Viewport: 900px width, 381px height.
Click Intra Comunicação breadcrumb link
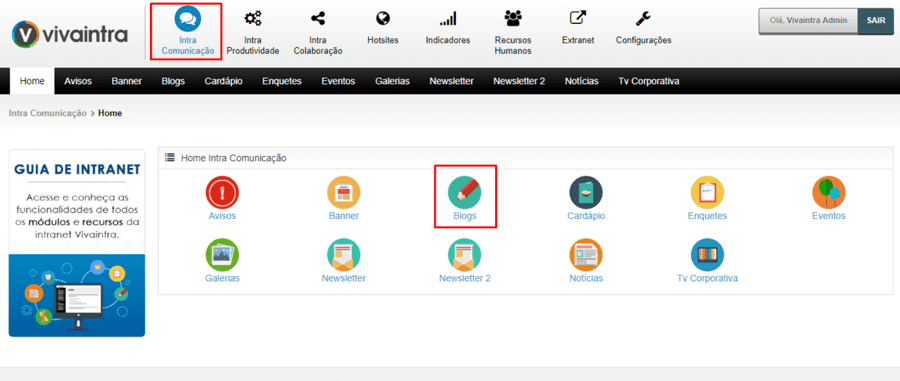tap(48, 113)
